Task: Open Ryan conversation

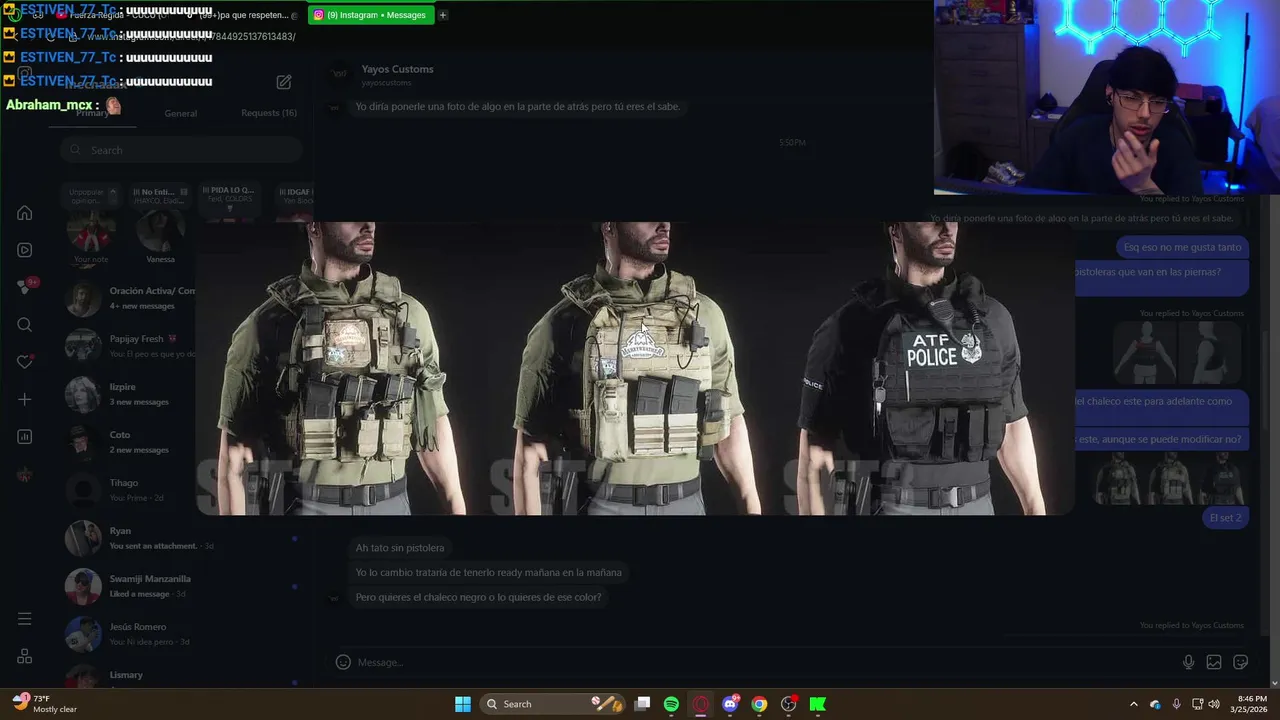Action: pyautogui.click(x=180, y=538)
